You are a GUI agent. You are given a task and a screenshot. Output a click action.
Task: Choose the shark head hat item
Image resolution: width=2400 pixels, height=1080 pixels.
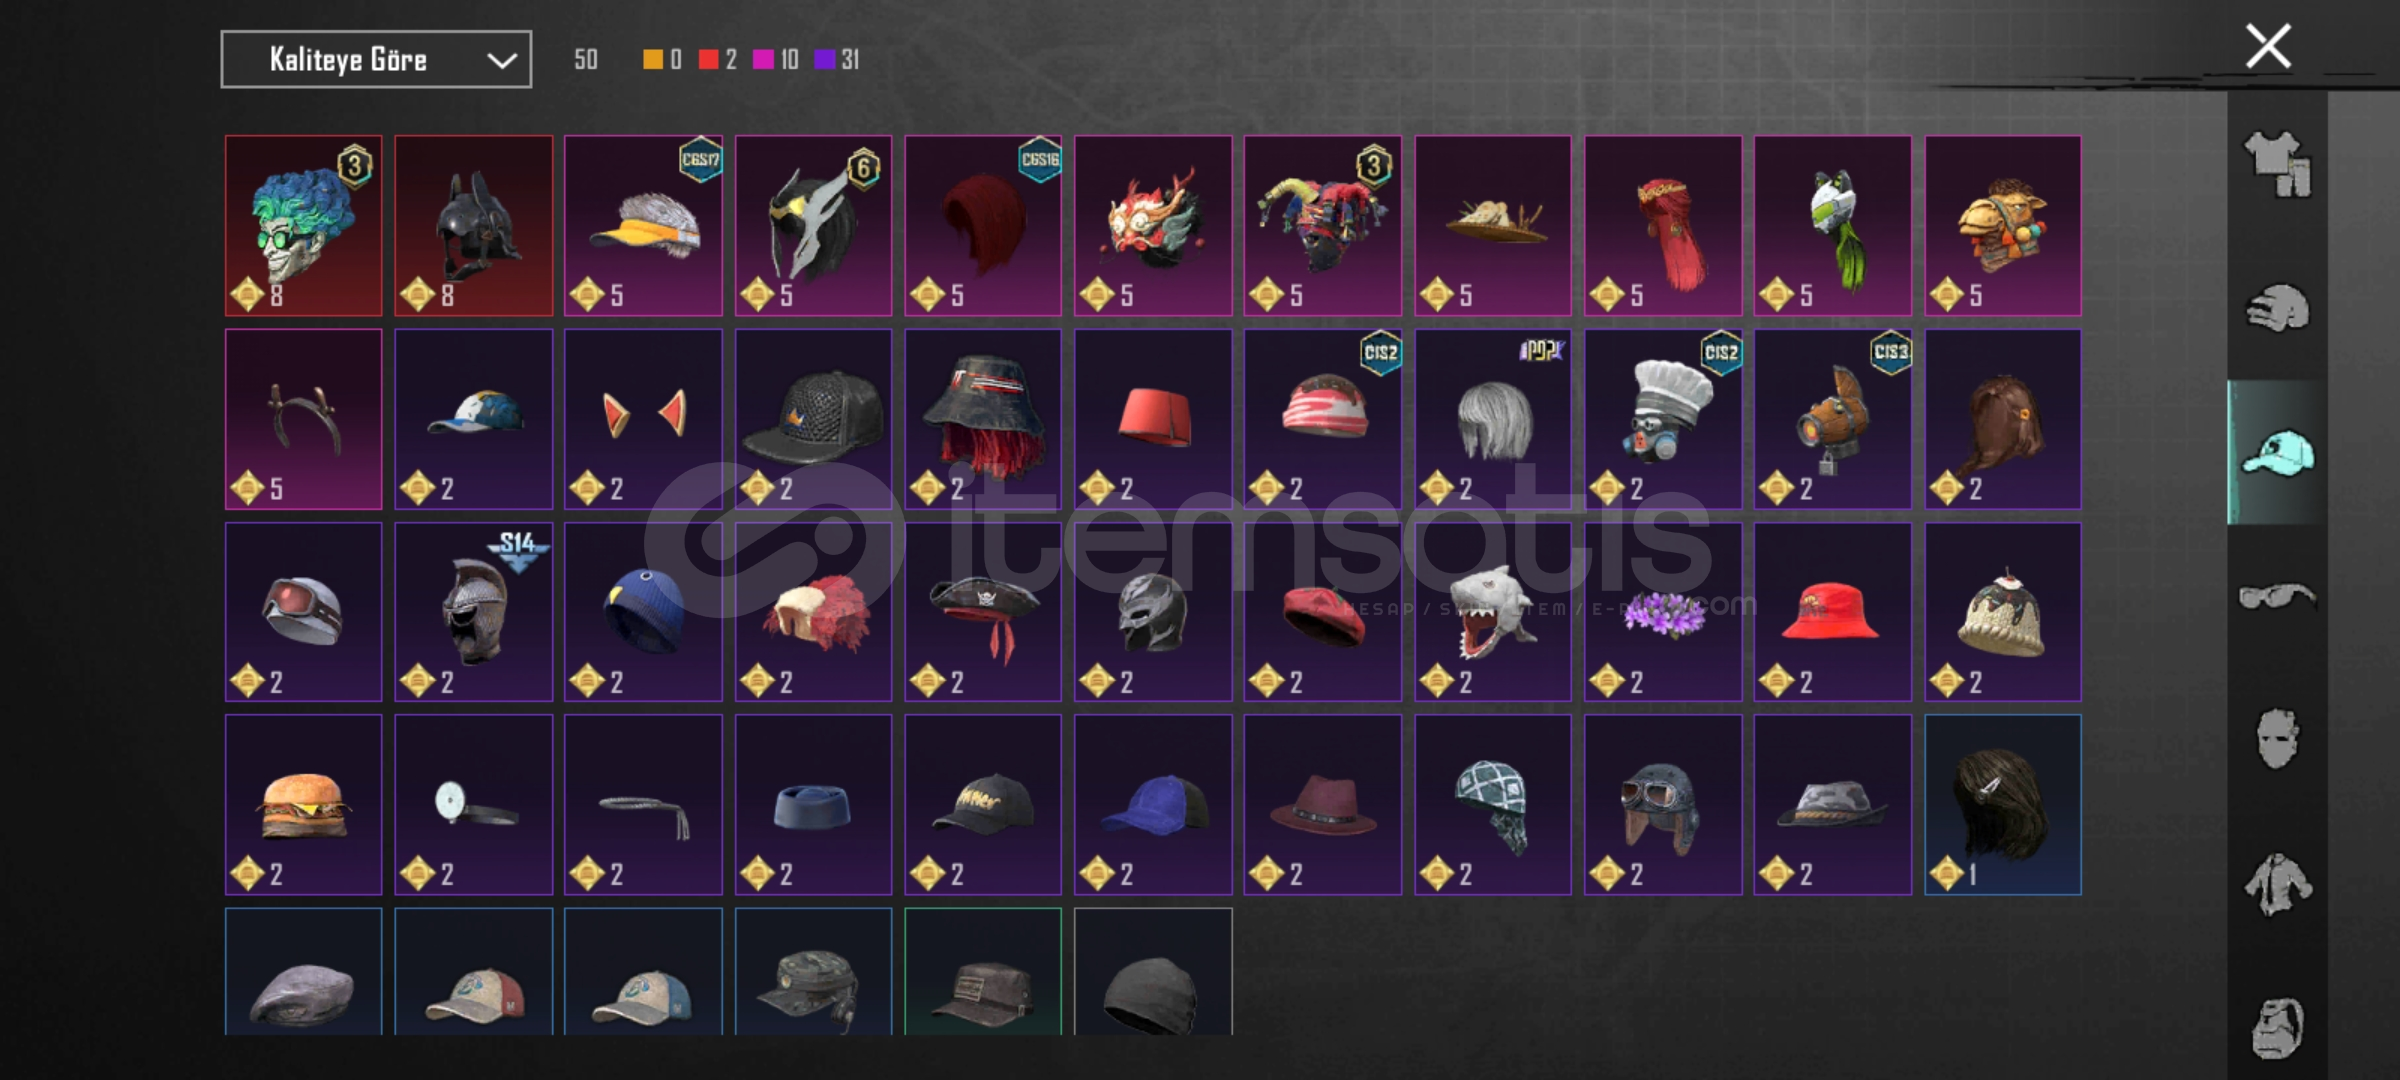1493,612
